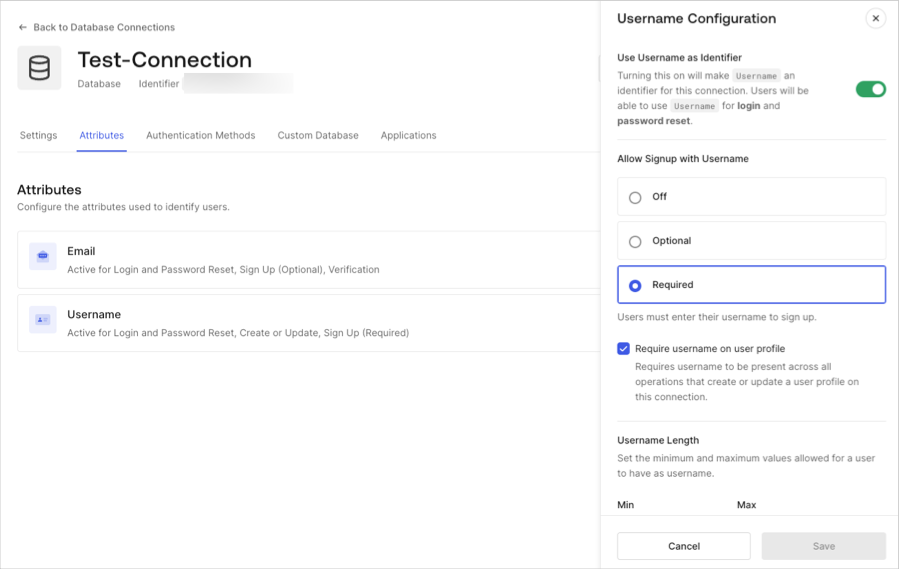
Task: Click the Test-Connection title
Action: pyautogui.click(x=165, y=60)
